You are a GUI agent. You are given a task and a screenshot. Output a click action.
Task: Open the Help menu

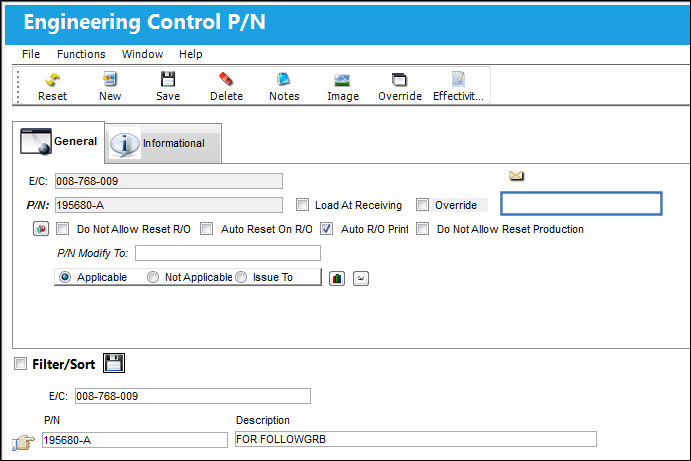click(190, 54)
